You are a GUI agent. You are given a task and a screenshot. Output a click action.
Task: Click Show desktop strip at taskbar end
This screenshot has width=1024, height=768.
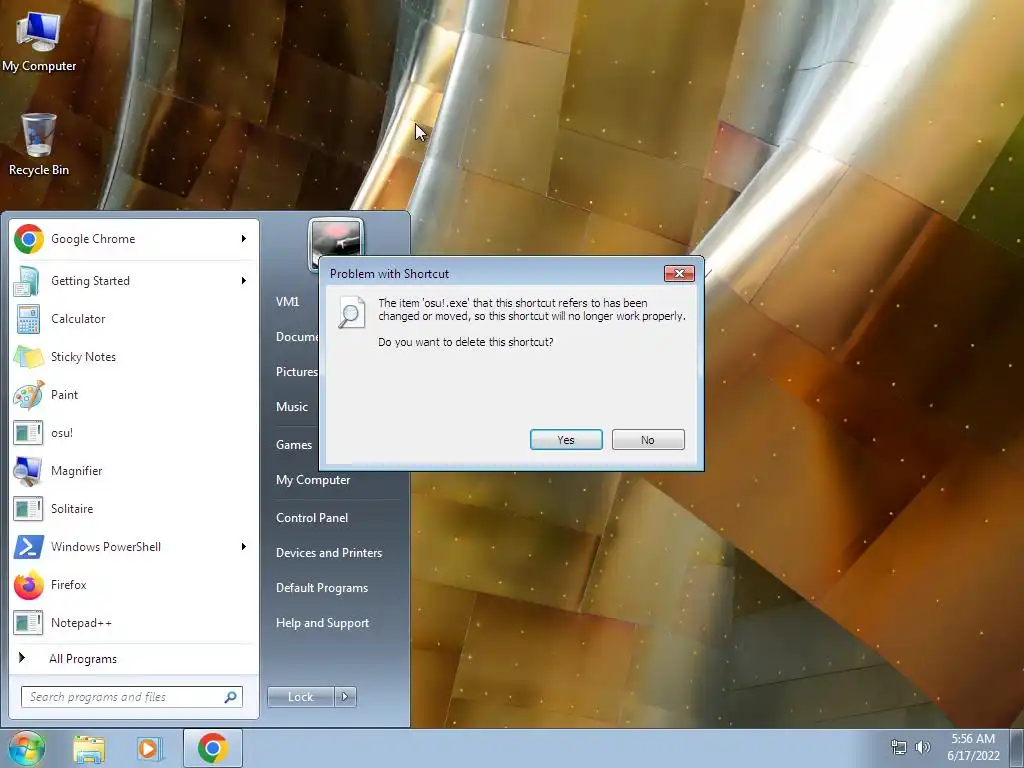tap(1017, 748)
